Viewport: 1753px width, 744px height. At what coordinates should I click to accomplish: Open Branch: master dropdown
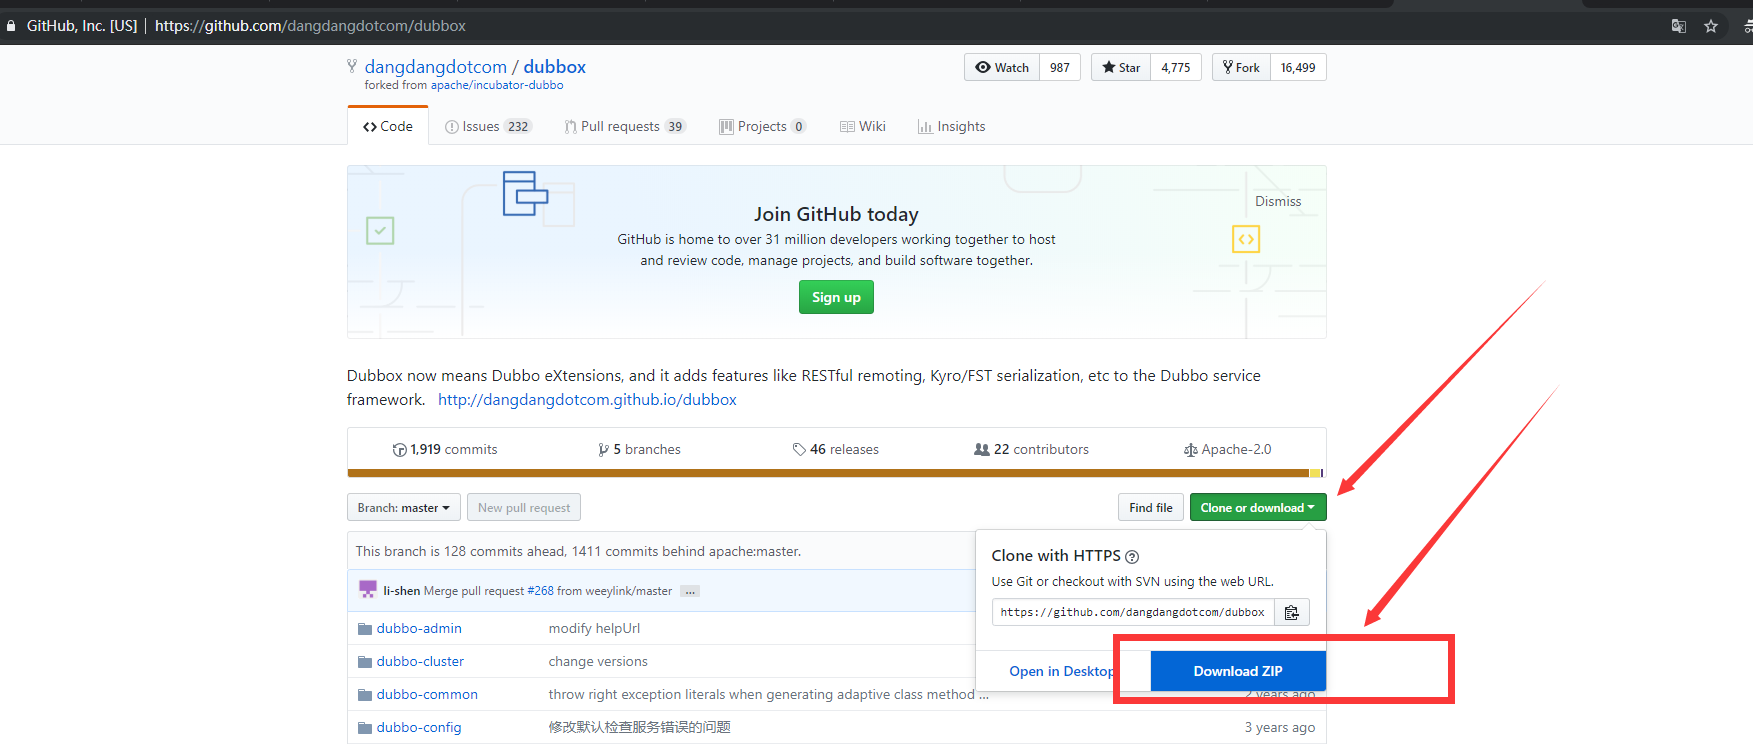pyautogui.click(x=404, y=507)
